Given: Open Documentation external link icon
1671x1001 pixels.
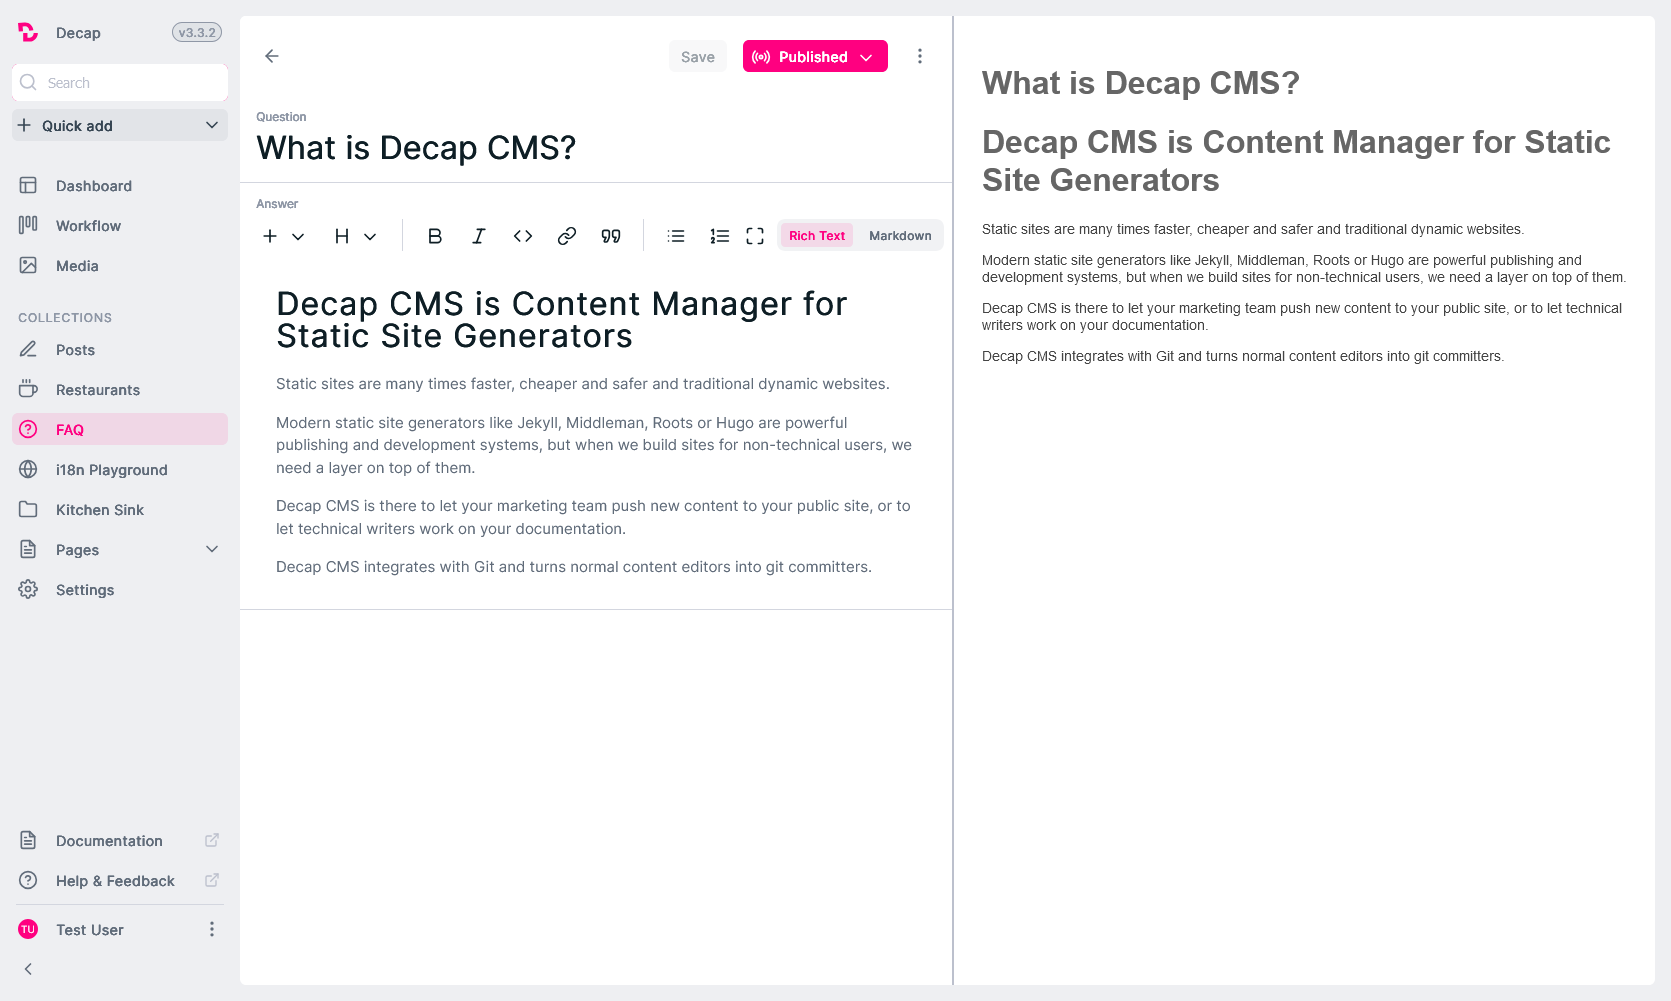Looking at the screenshot, I should click(x=212, y=840).
